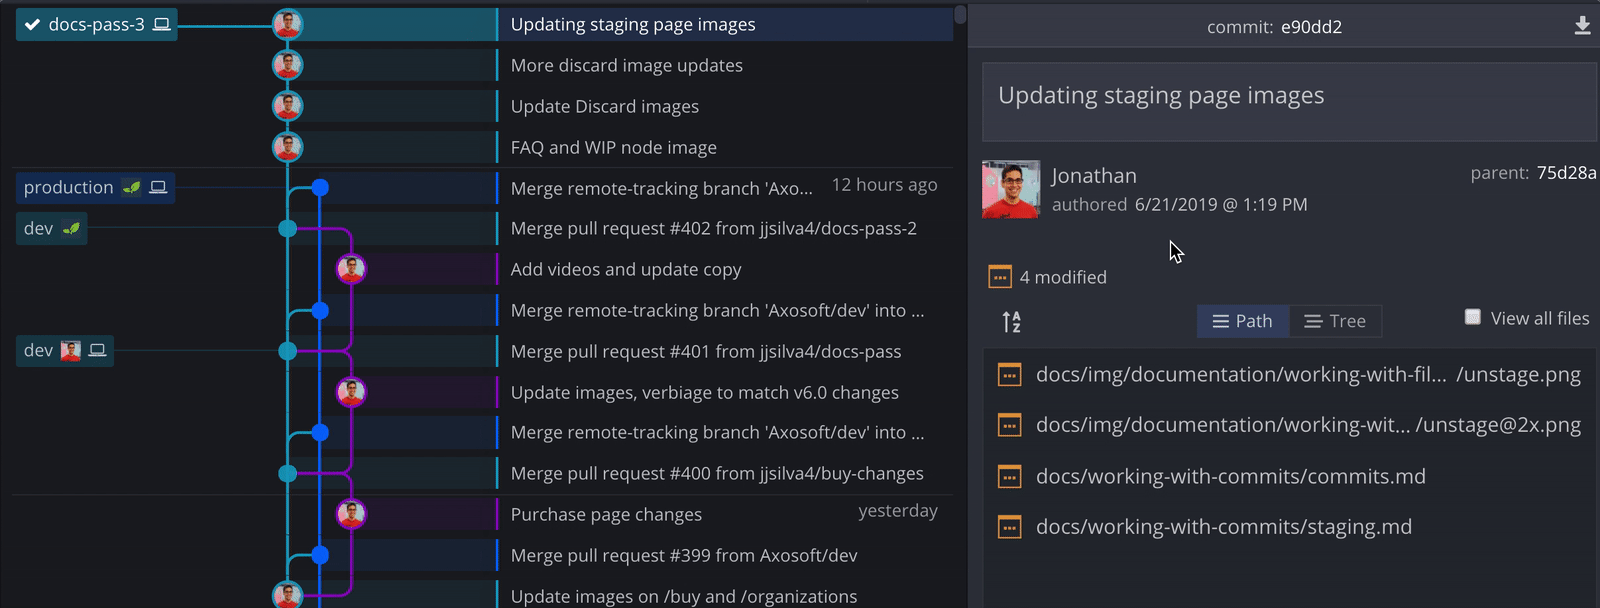Switch file list to Path view
The image size is (1600, 608).
[x=1242, y=321]
